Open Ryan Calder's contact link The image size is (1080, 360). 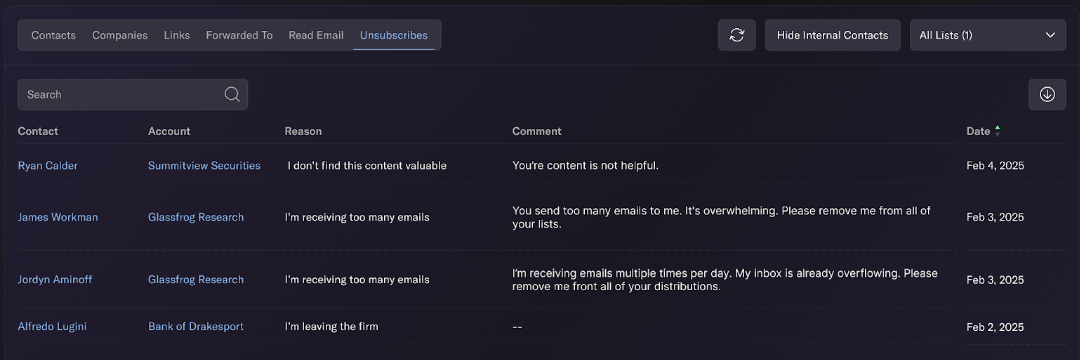[x=48, y=166]
